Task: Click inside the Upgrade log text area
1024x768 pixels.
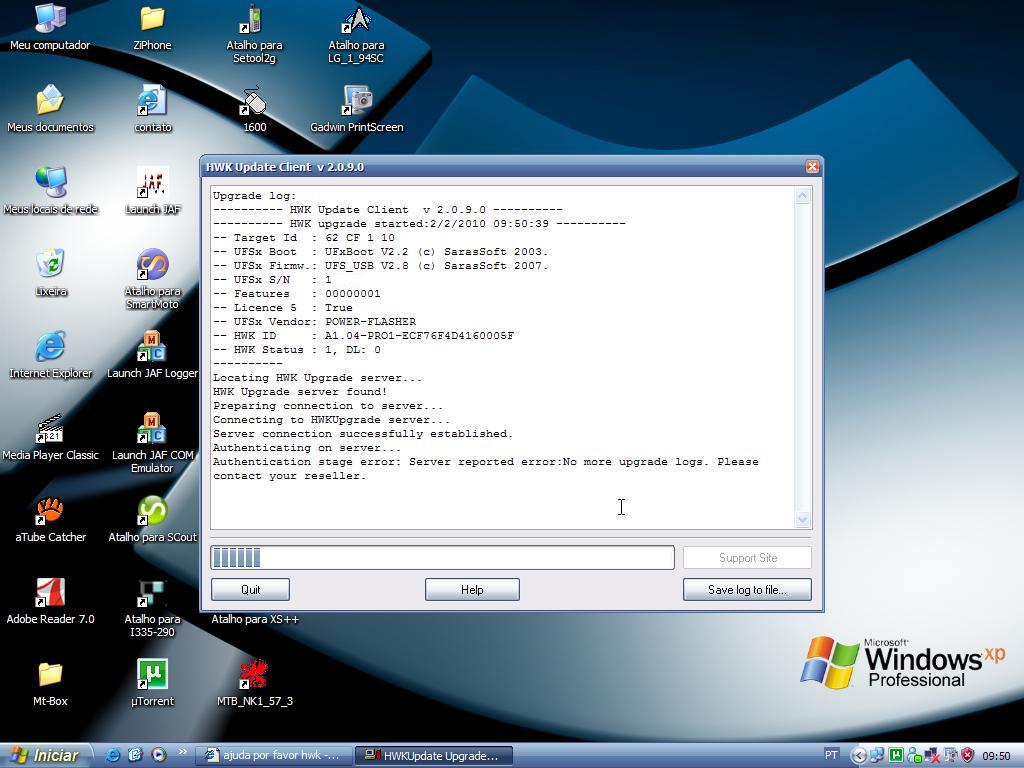Action: [x=502, y=358]
